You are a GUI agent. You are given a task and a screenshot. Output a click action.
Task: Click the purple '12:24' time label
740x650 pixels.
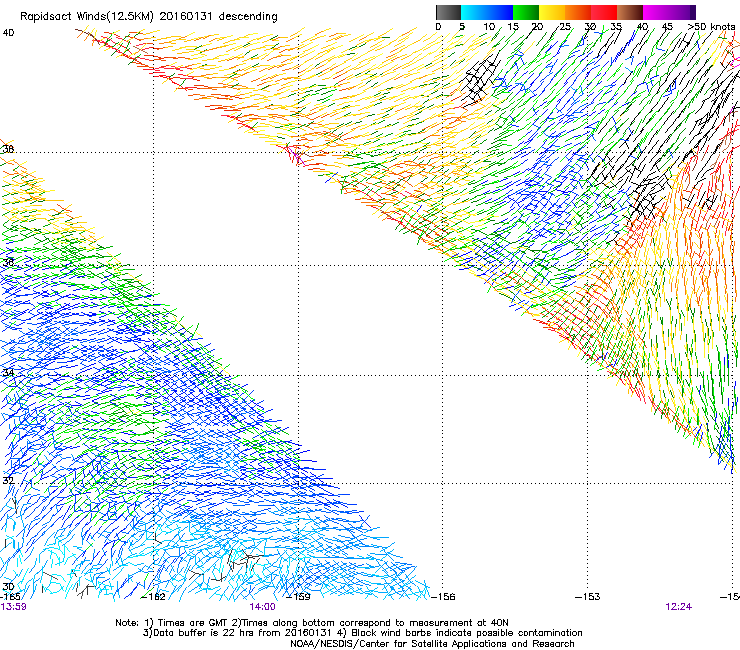tap(679, 607)
